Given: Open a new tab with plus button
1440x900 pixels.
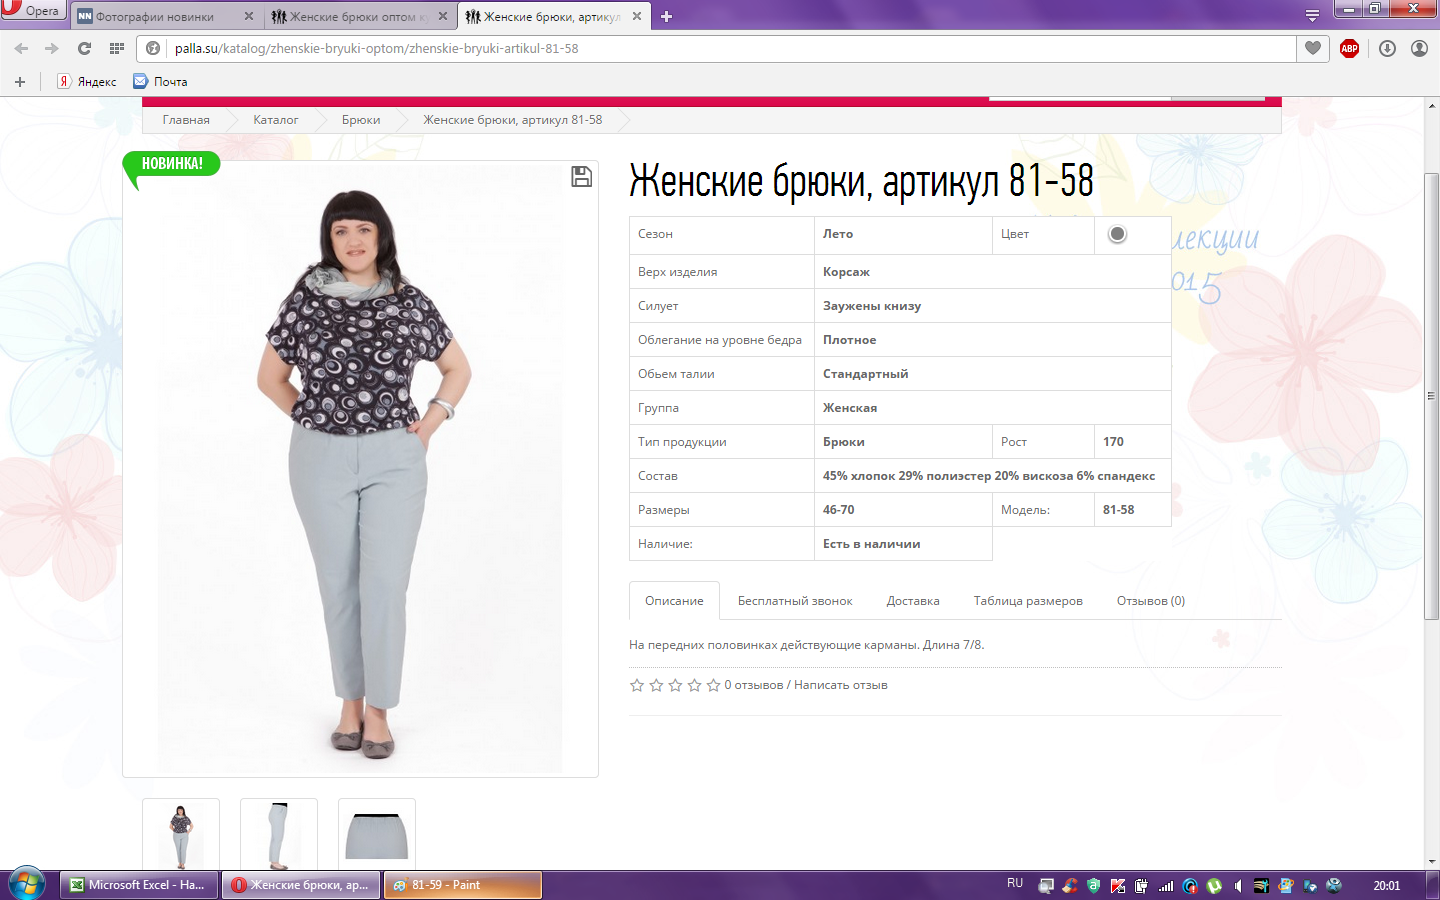Looking at the screenshot, I should point(667,16).
